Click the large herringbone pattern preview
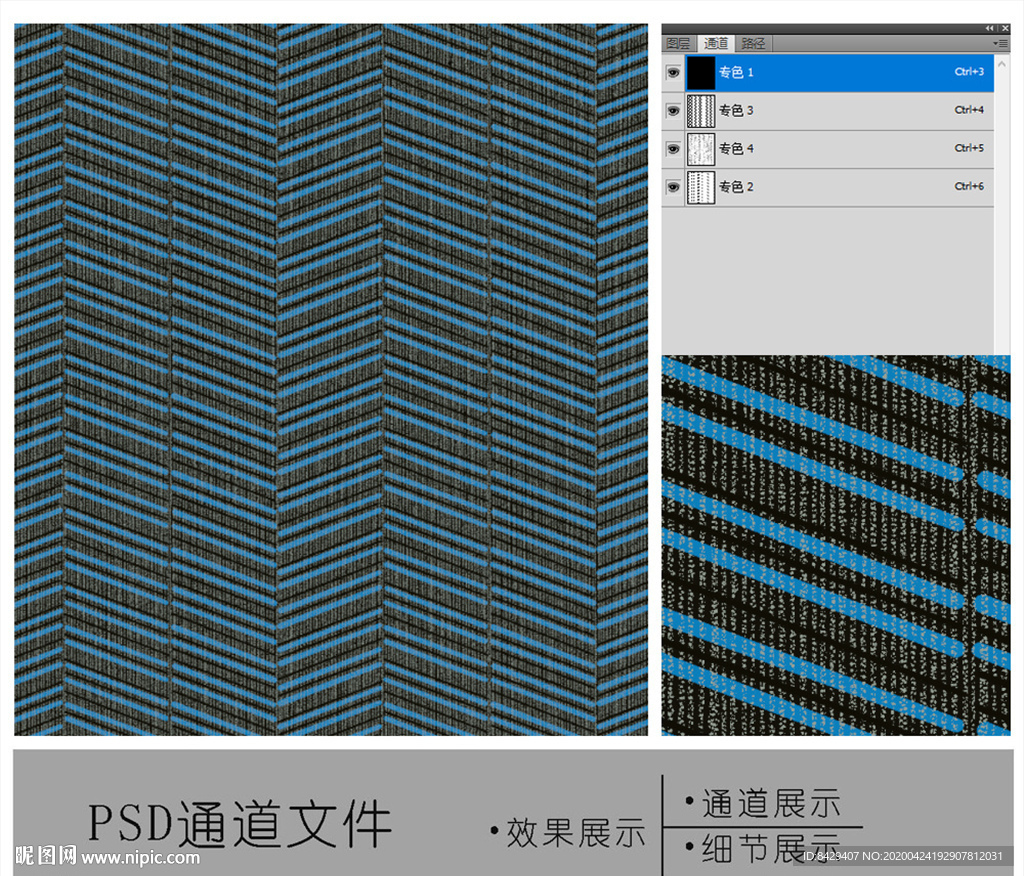Image resolution: width=1024 pixels, height=876 pixels. (331, 380)
